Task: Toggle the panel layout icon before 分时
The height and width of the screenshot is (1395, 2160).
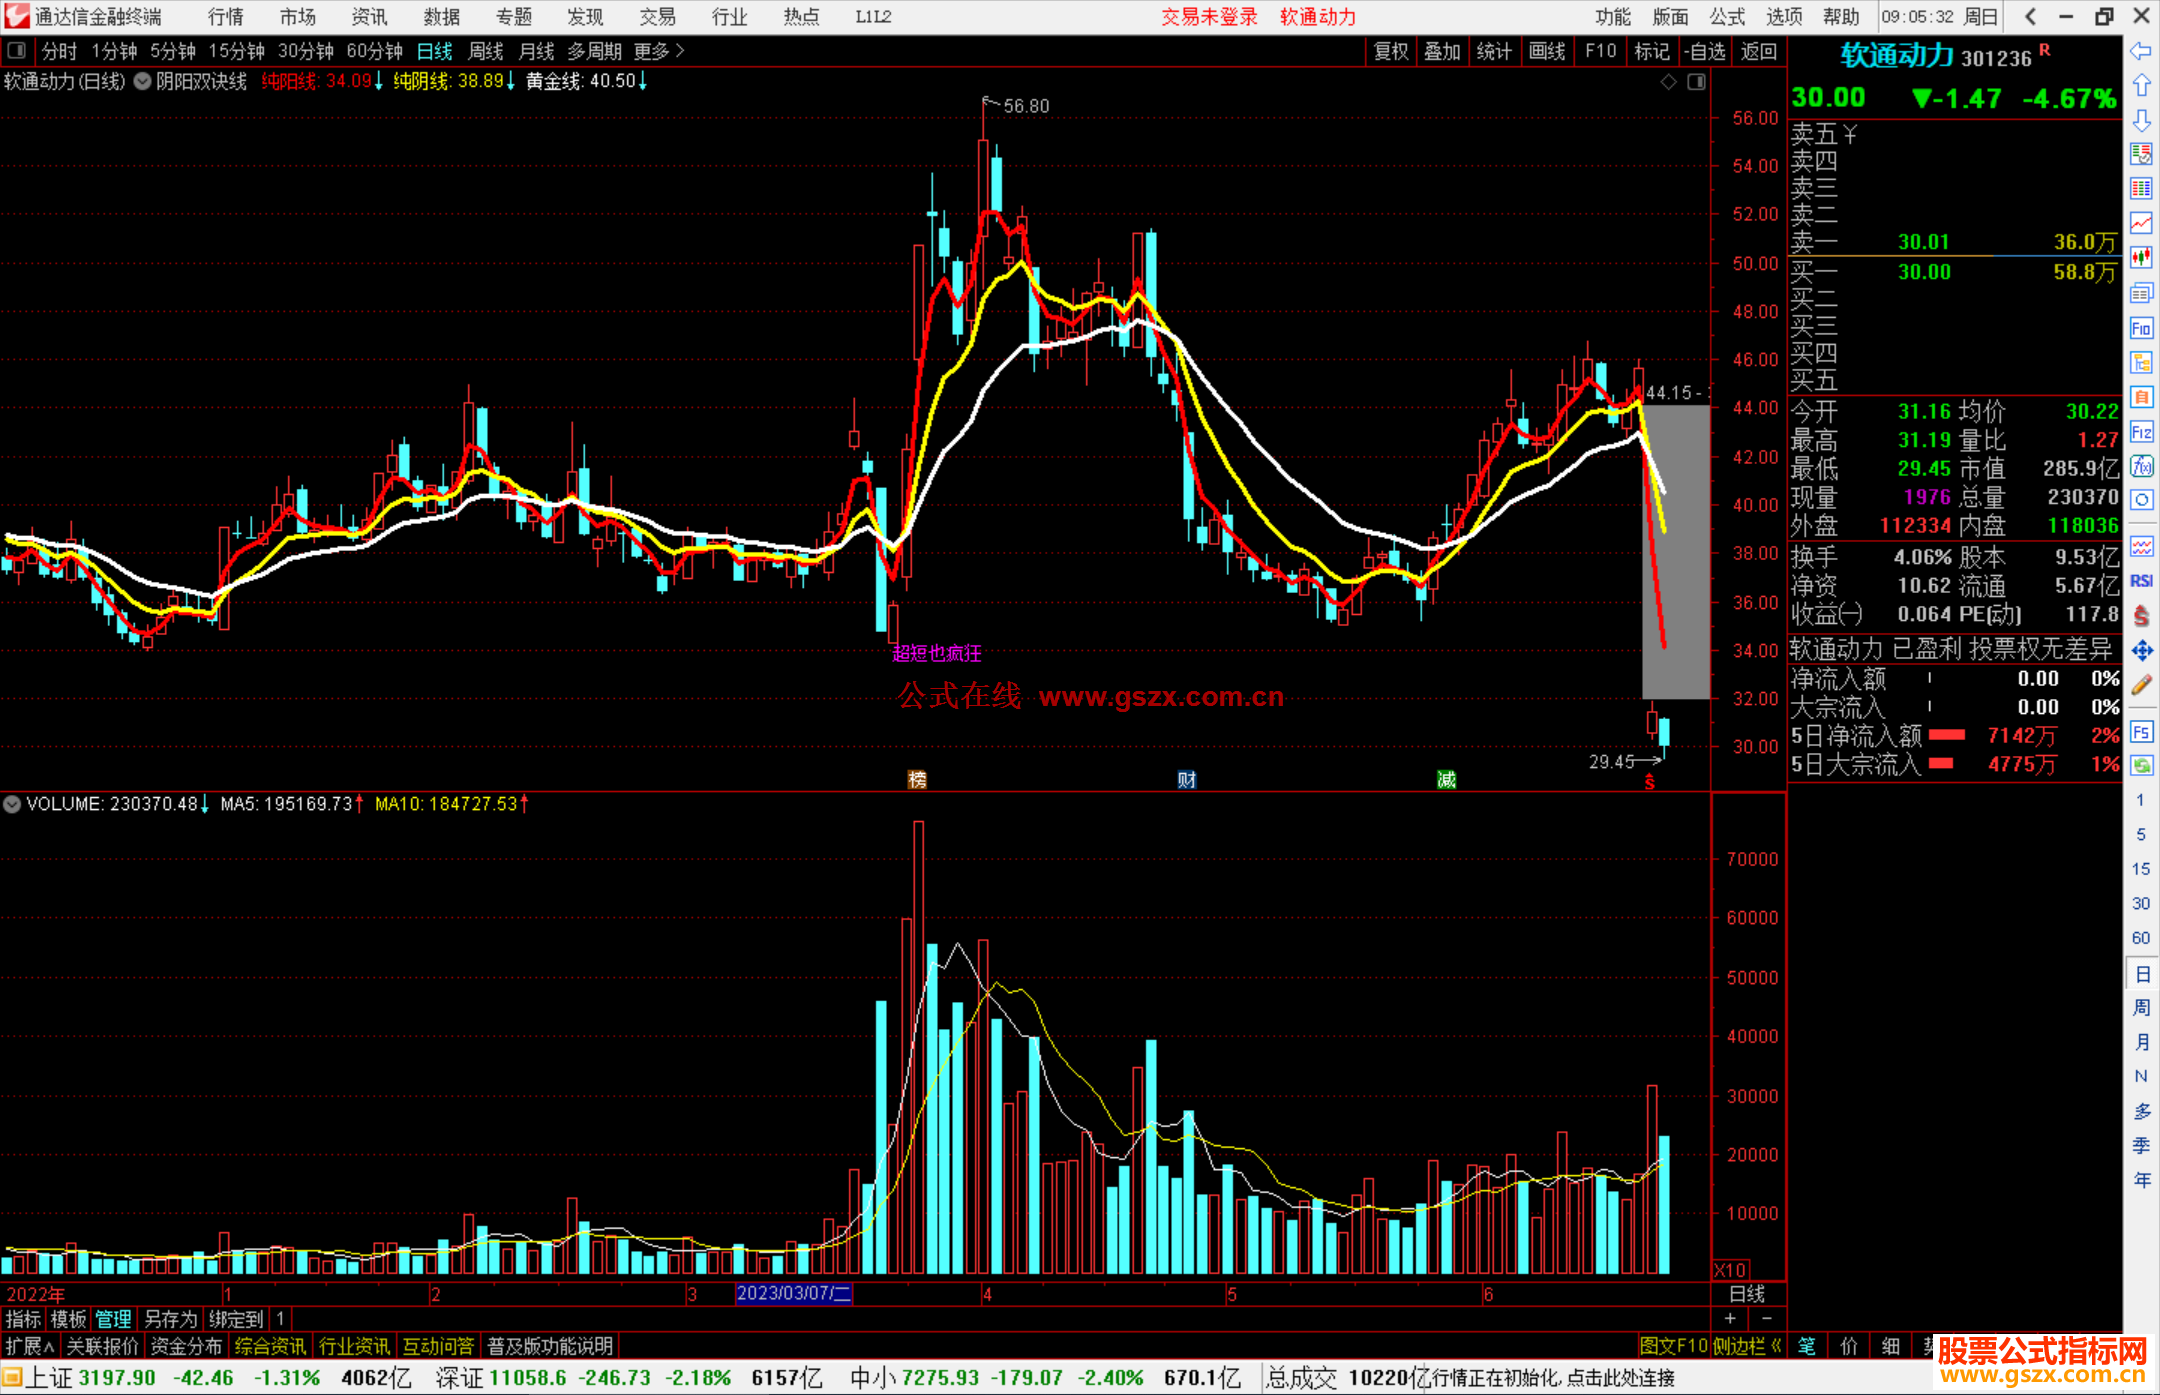Action: coord(16,50)
